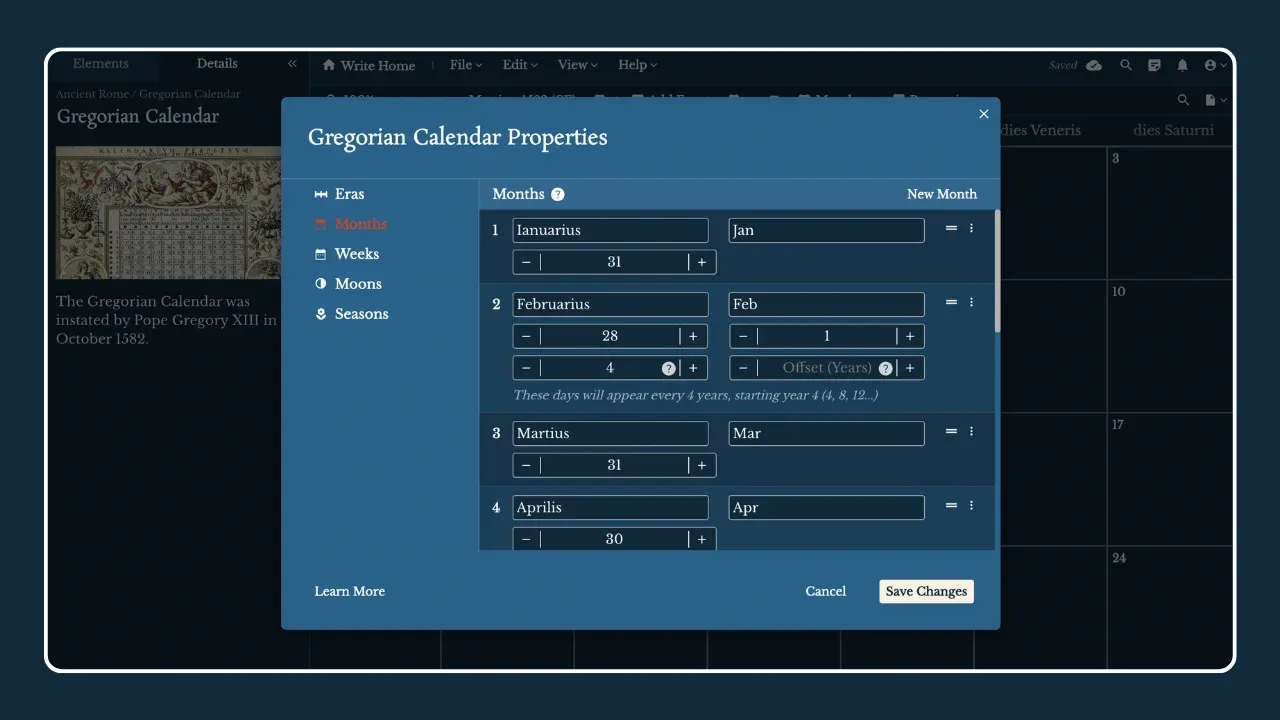
Task: Open the Help menu
Action: pos(638,65)
